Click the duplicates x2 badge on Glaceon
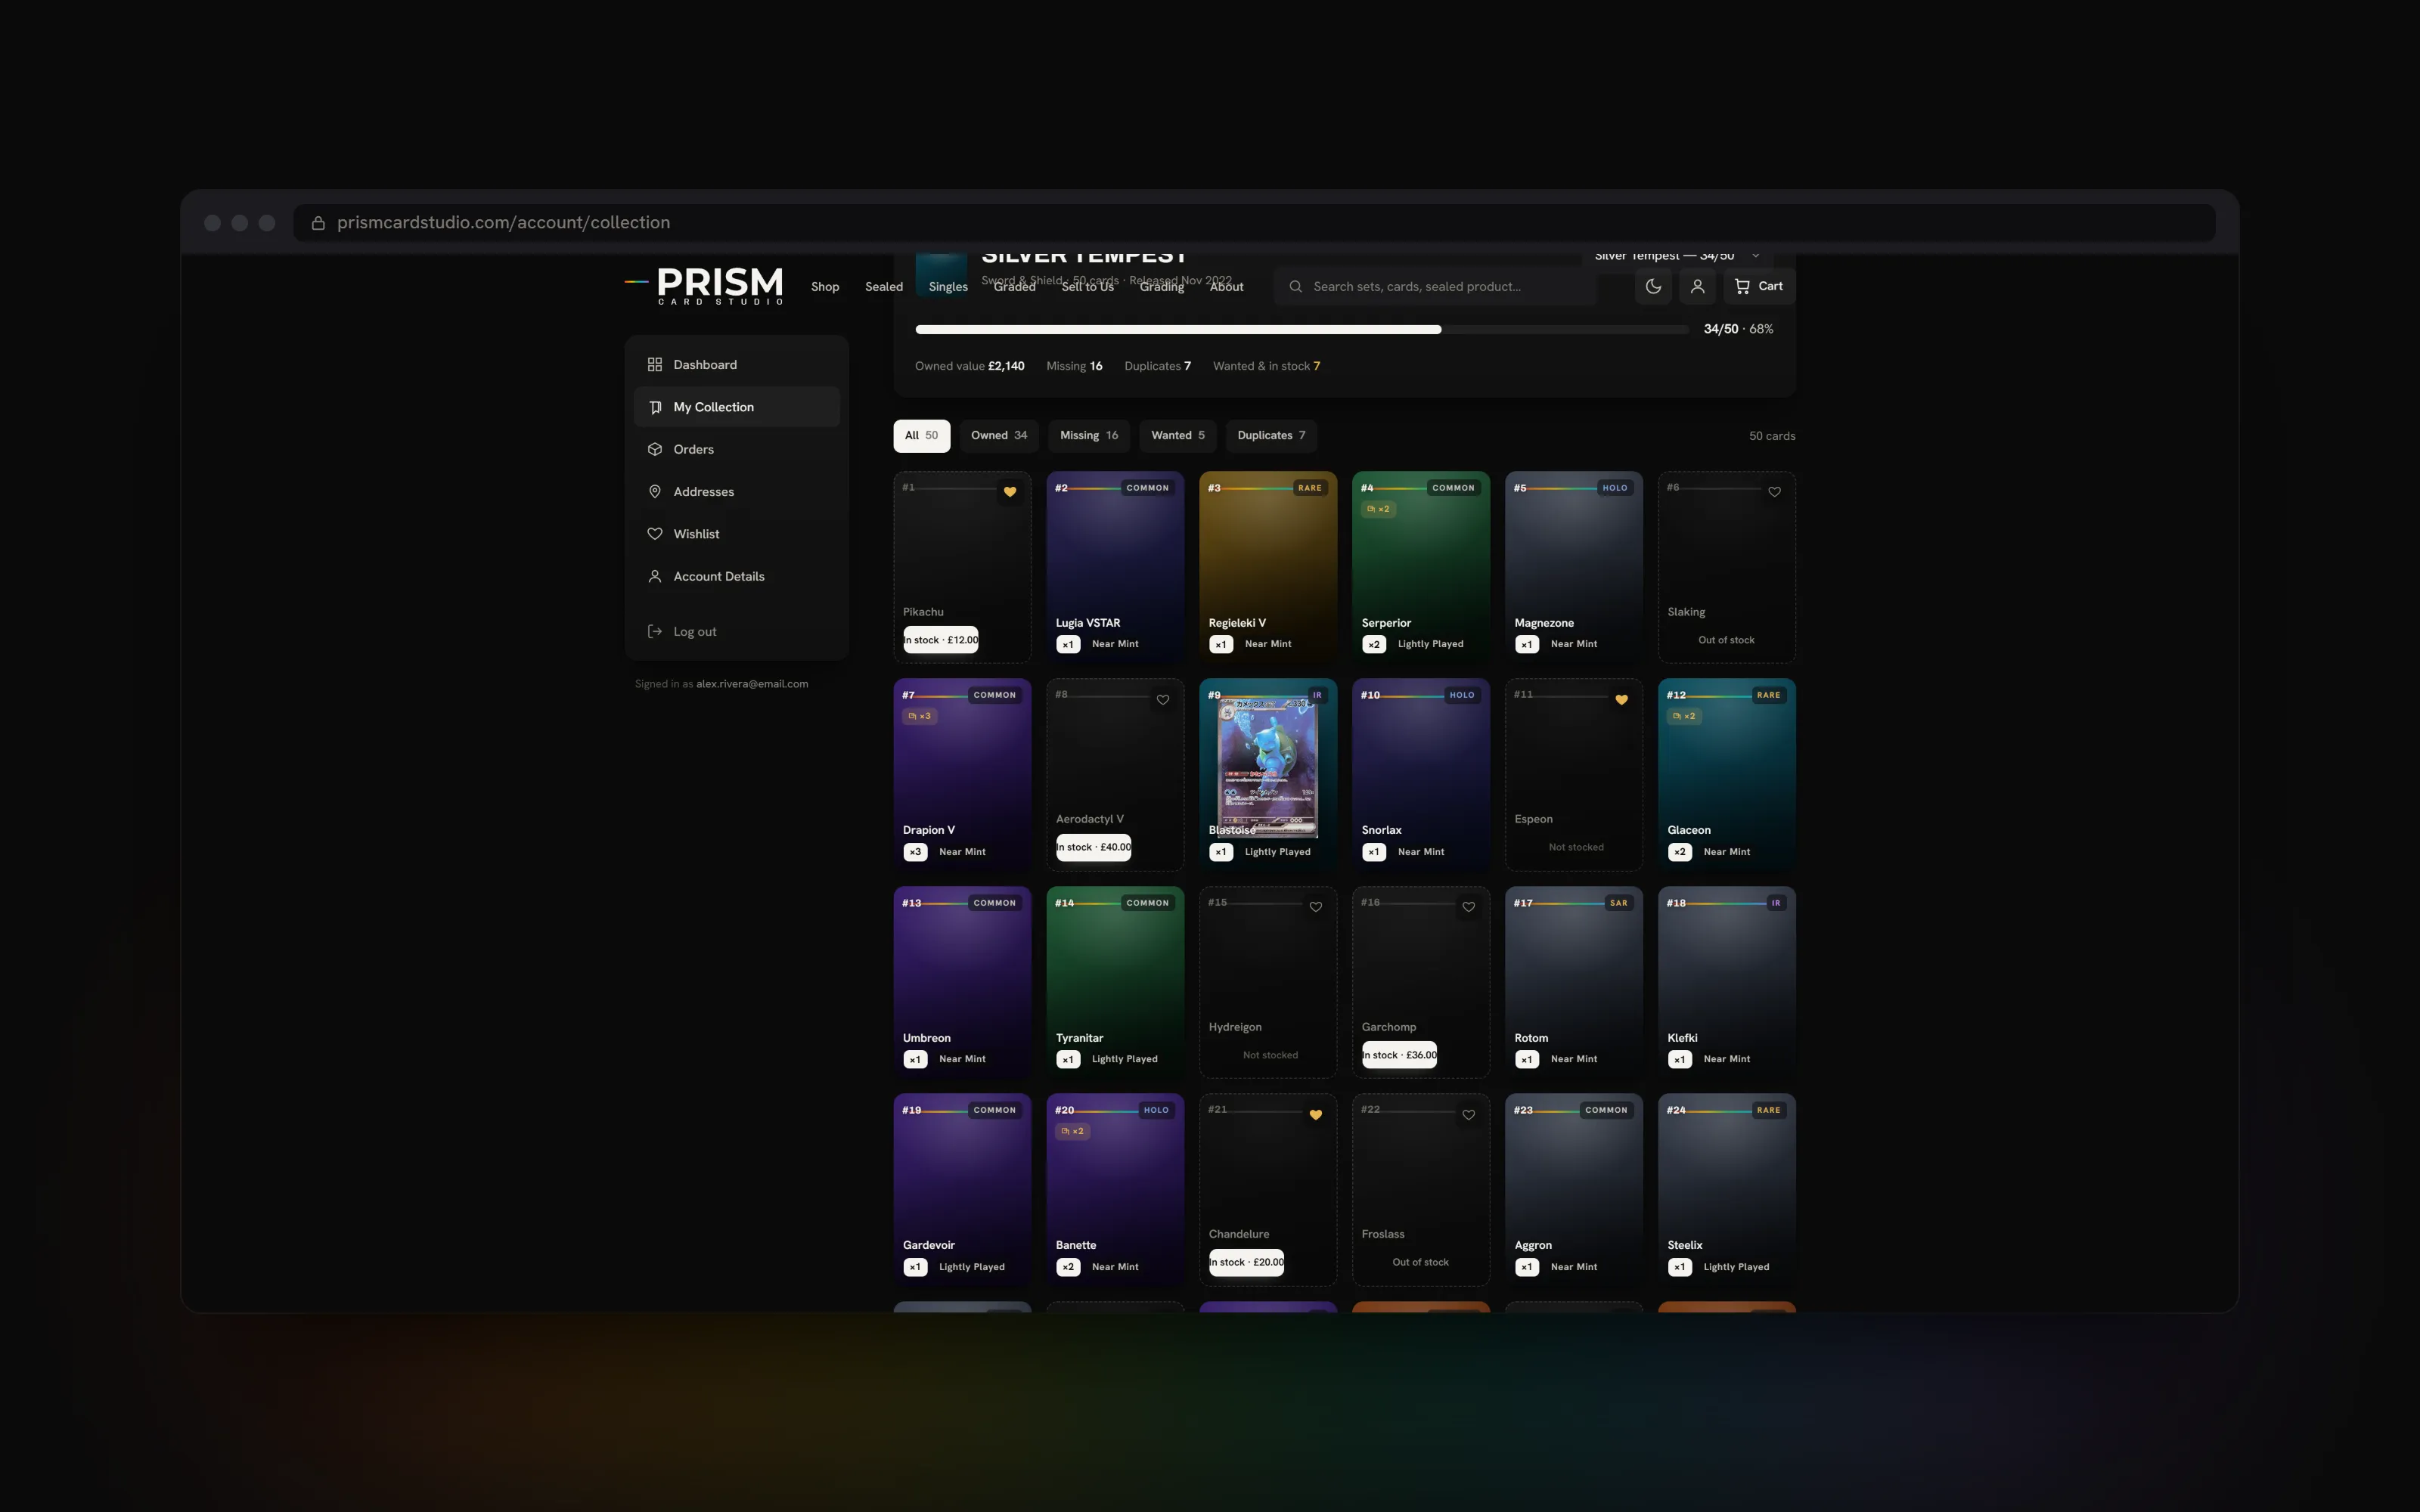2420x1512 pixels. tap(1684, 716)
